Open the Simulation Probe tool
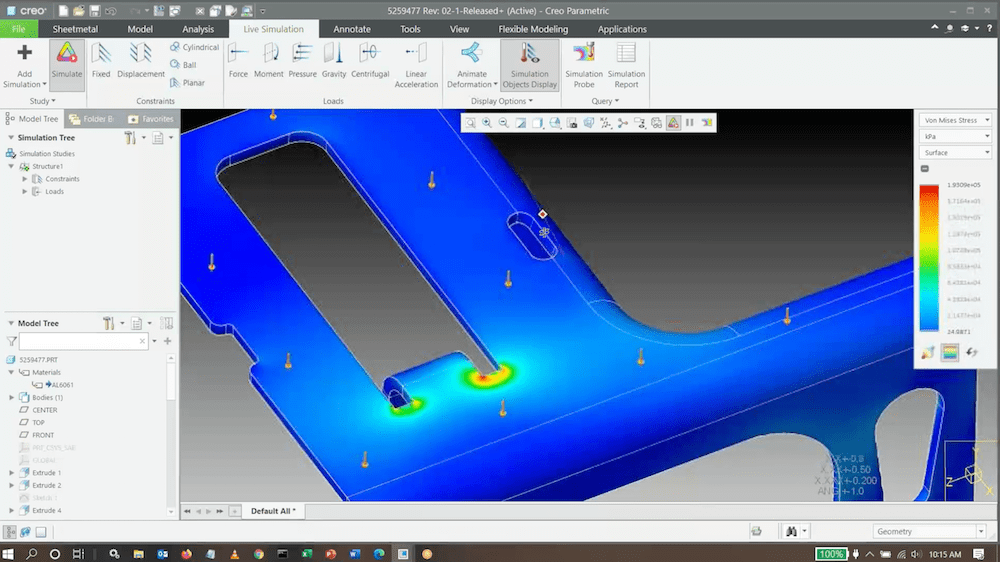The width and height of the screenshot is (1000, 562). [584, 65]
